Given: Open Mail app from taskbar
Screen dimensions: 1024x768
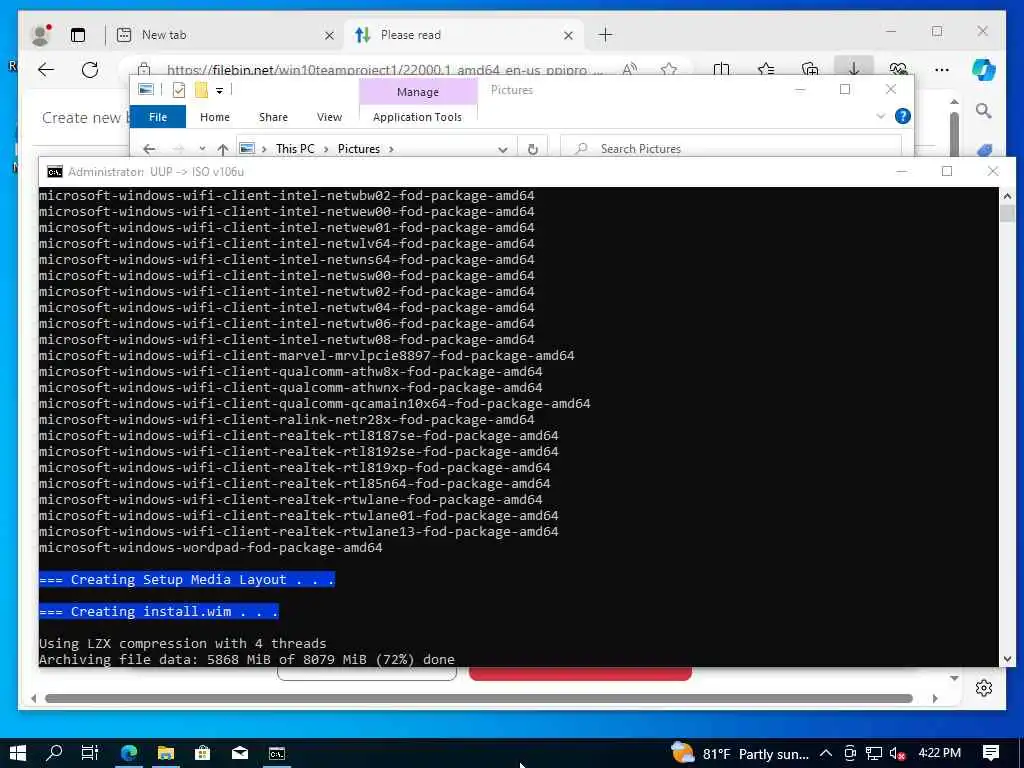Looking at the screenshot, I should tap(240, 753).
